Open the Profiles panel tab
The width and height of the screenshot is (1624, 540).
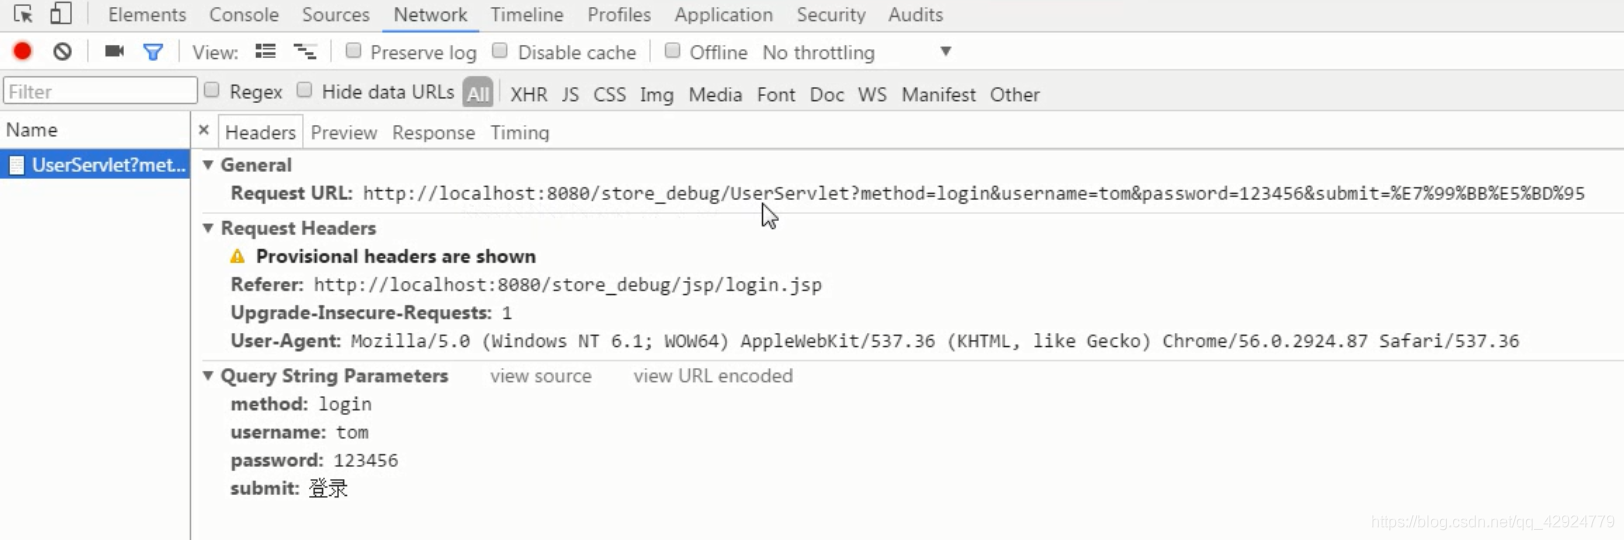(x=619, y=14)
